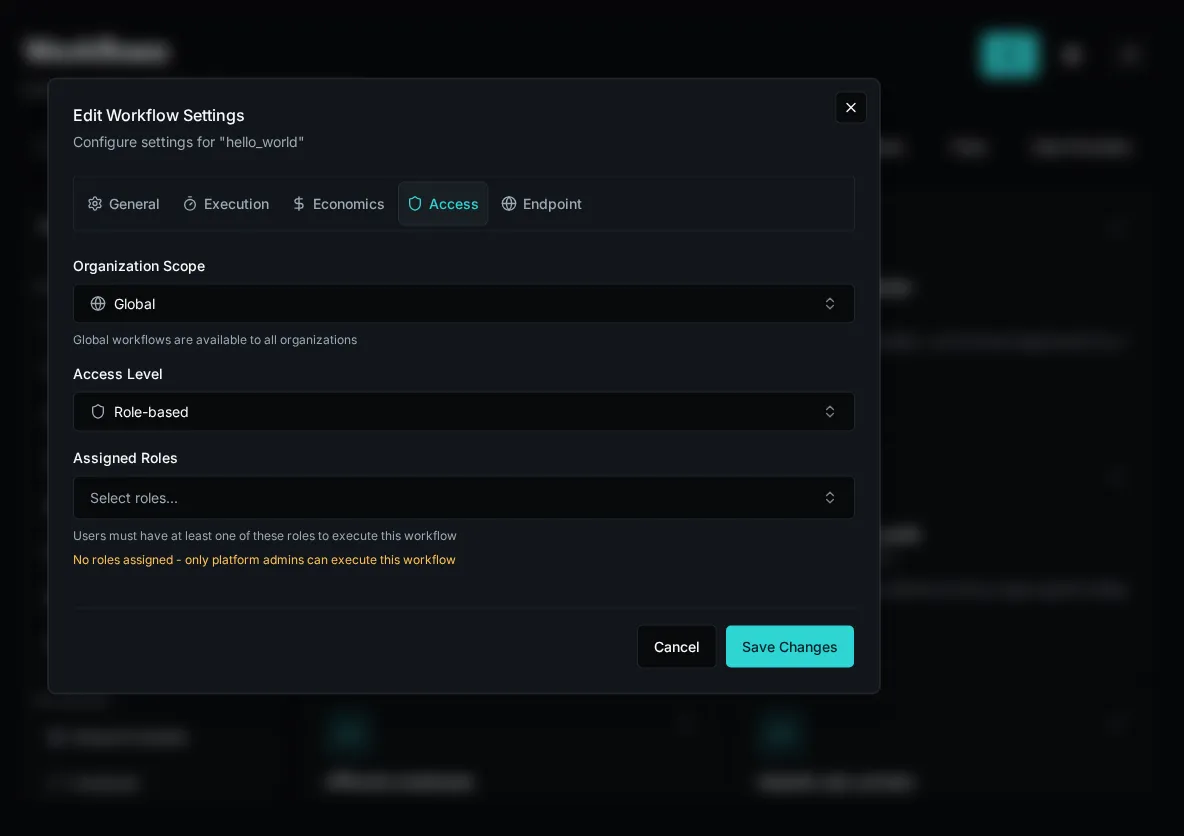This screenshot has width=1184, height=836.
Task: Open the Select roles dropdown
Action: (x=464, y=498)
